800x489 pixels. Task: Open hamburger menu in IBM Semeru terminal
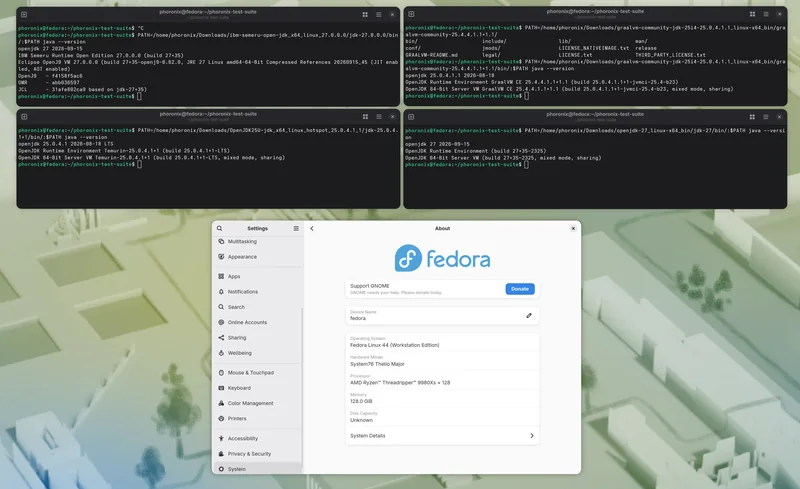379,15
